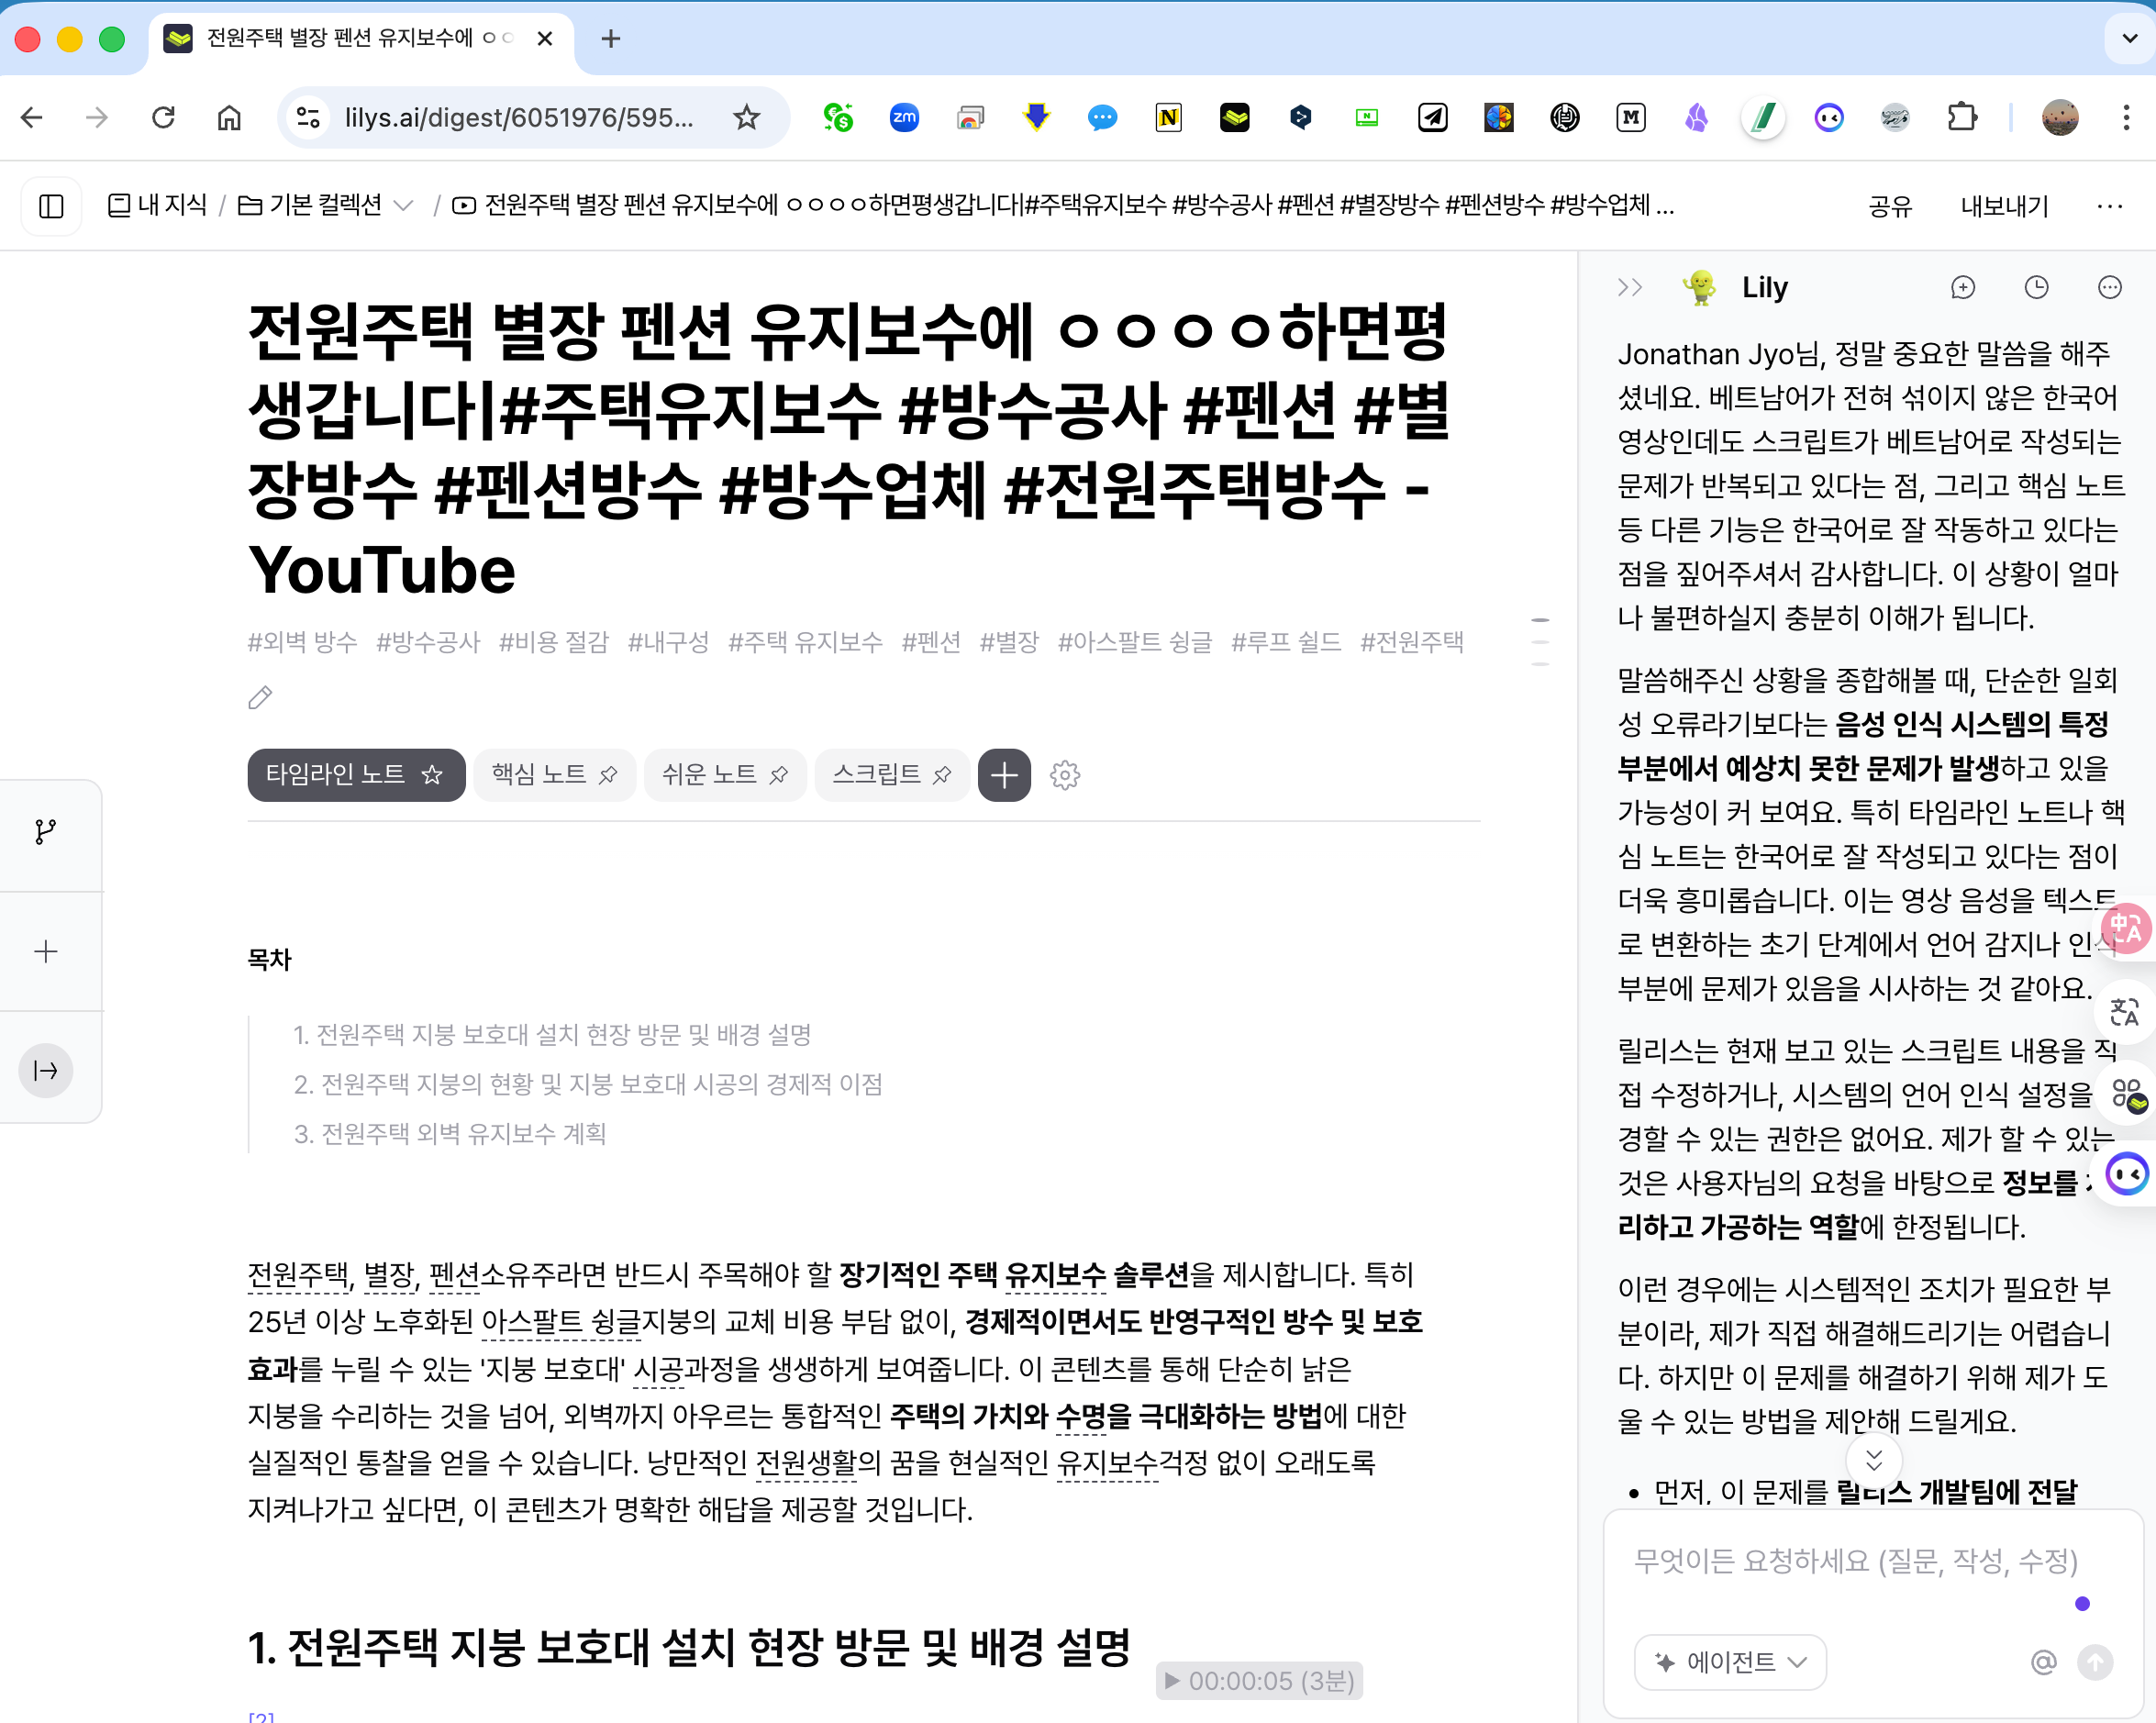Open the Lily chat more options icon
2156x1723 pixels.
tap(2109, 288)
